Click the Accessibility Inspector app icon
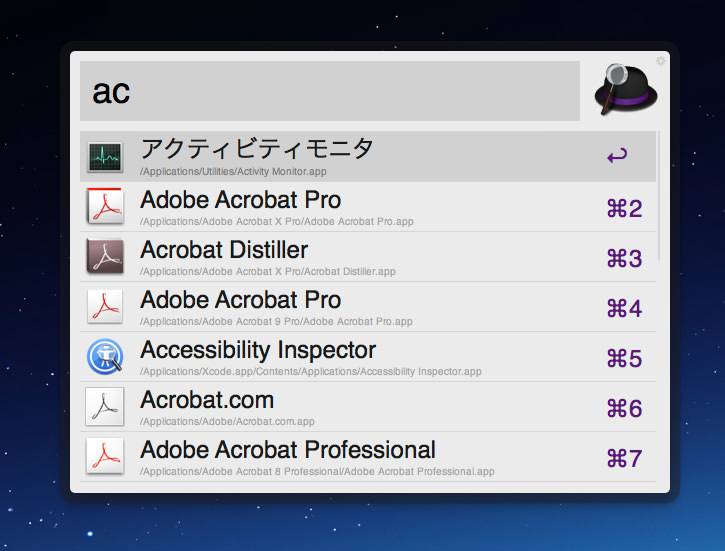This screenshot has height=551, width=725. coord(105,356)
